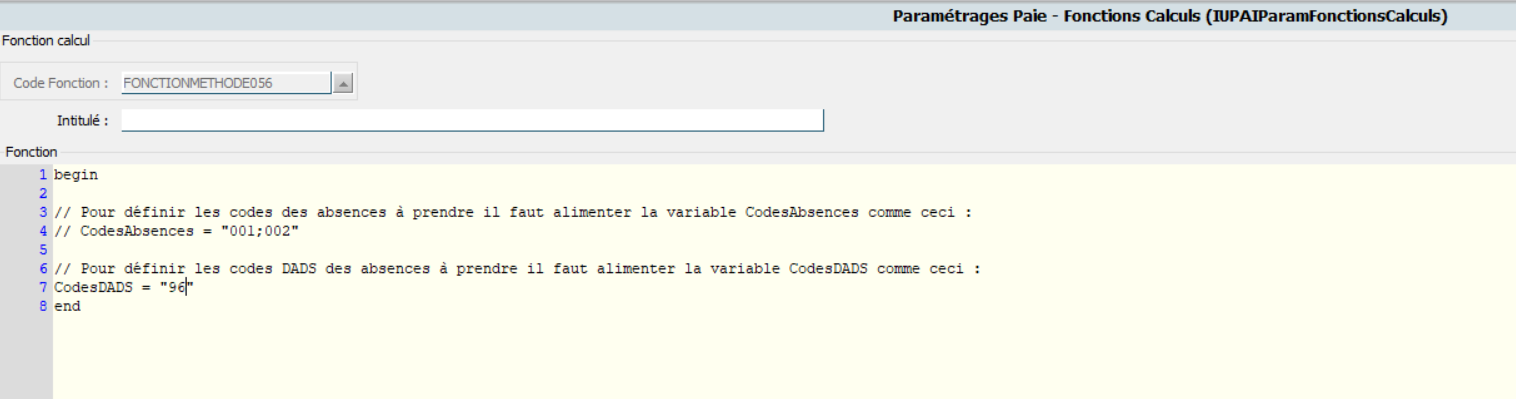Place cursor on the 'end' line

(x=67, y=307)
